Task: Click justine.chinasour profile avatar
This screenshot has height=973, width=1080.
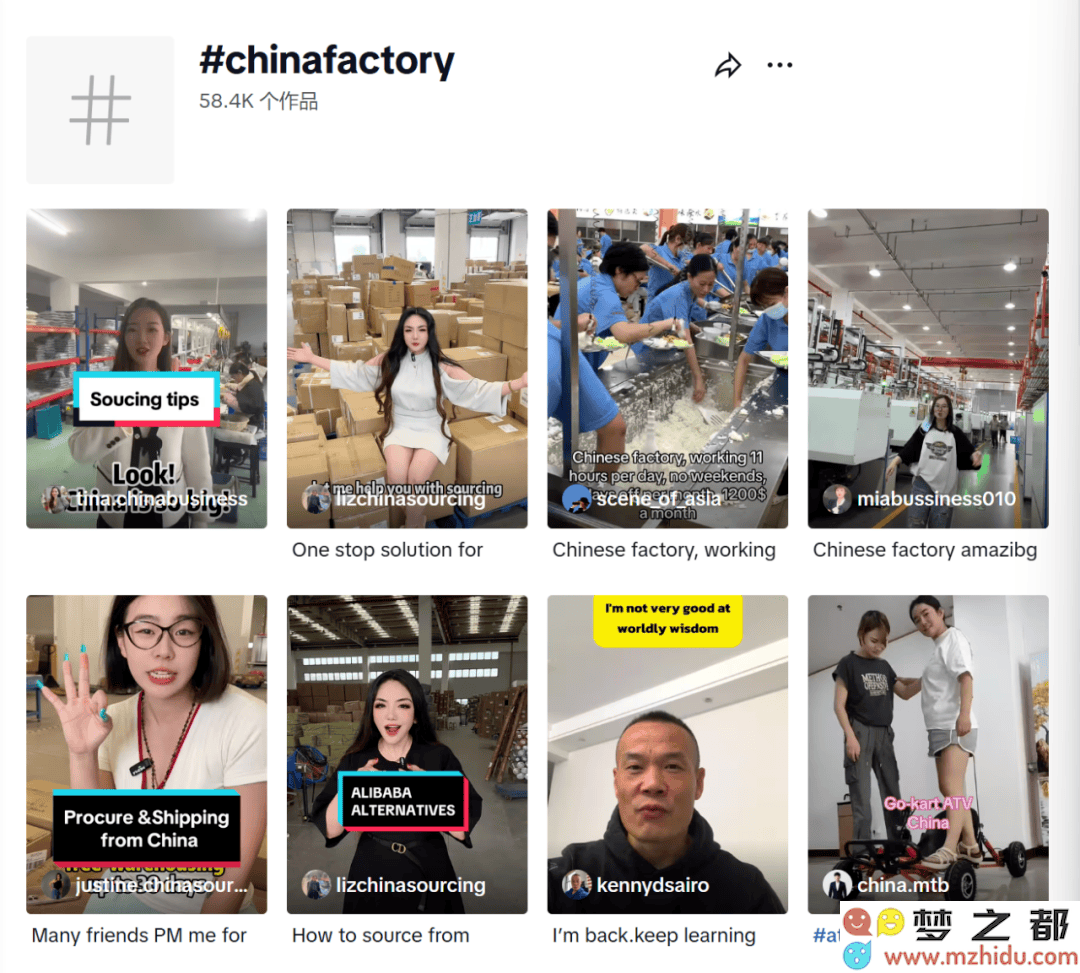Action: [x=54, y=885]
